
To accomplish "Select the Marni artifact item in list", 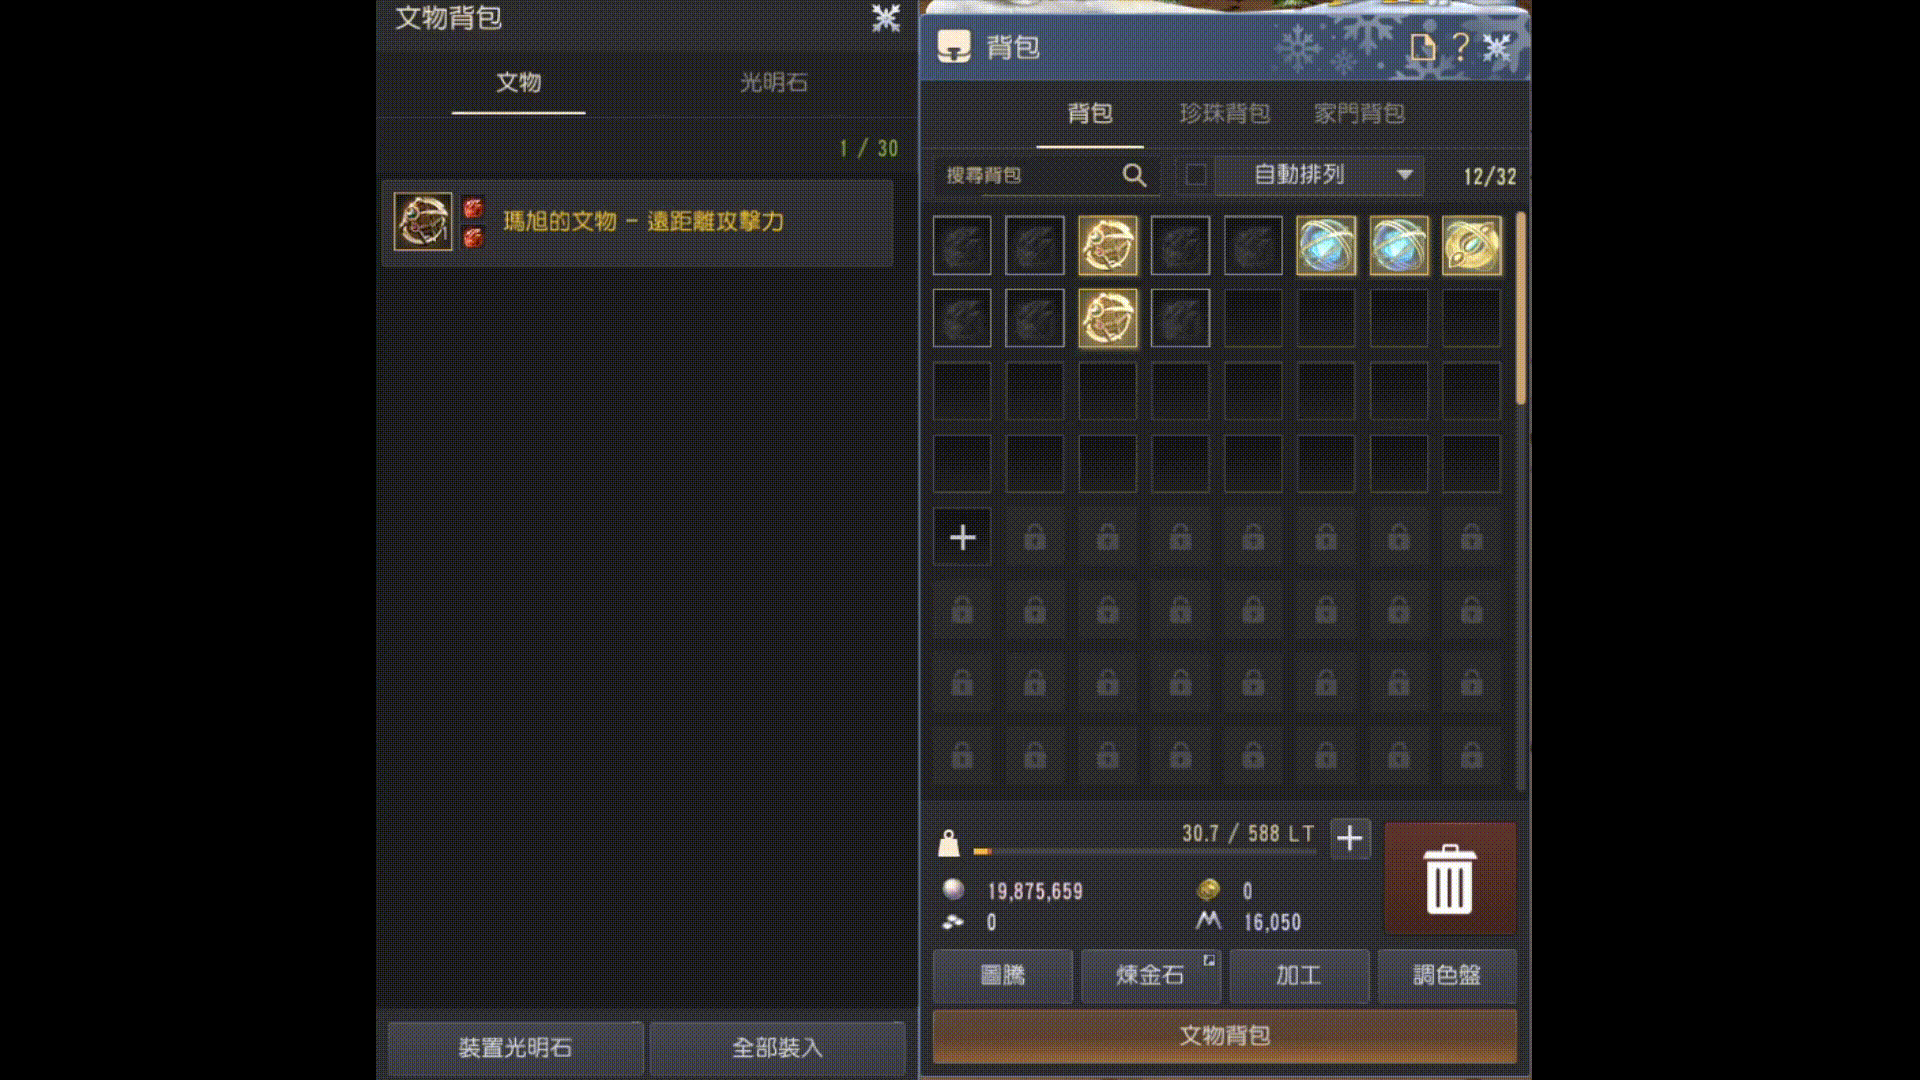I will pos(637,222).
